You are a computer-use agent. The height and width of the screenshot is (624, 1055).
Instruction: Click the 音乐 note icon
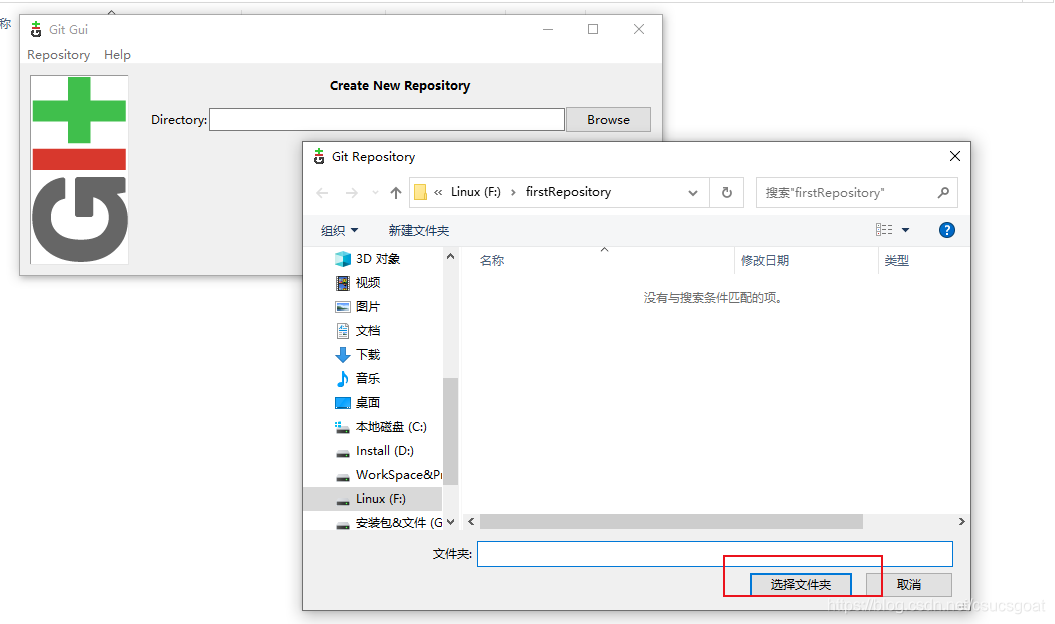coord(343,379)
